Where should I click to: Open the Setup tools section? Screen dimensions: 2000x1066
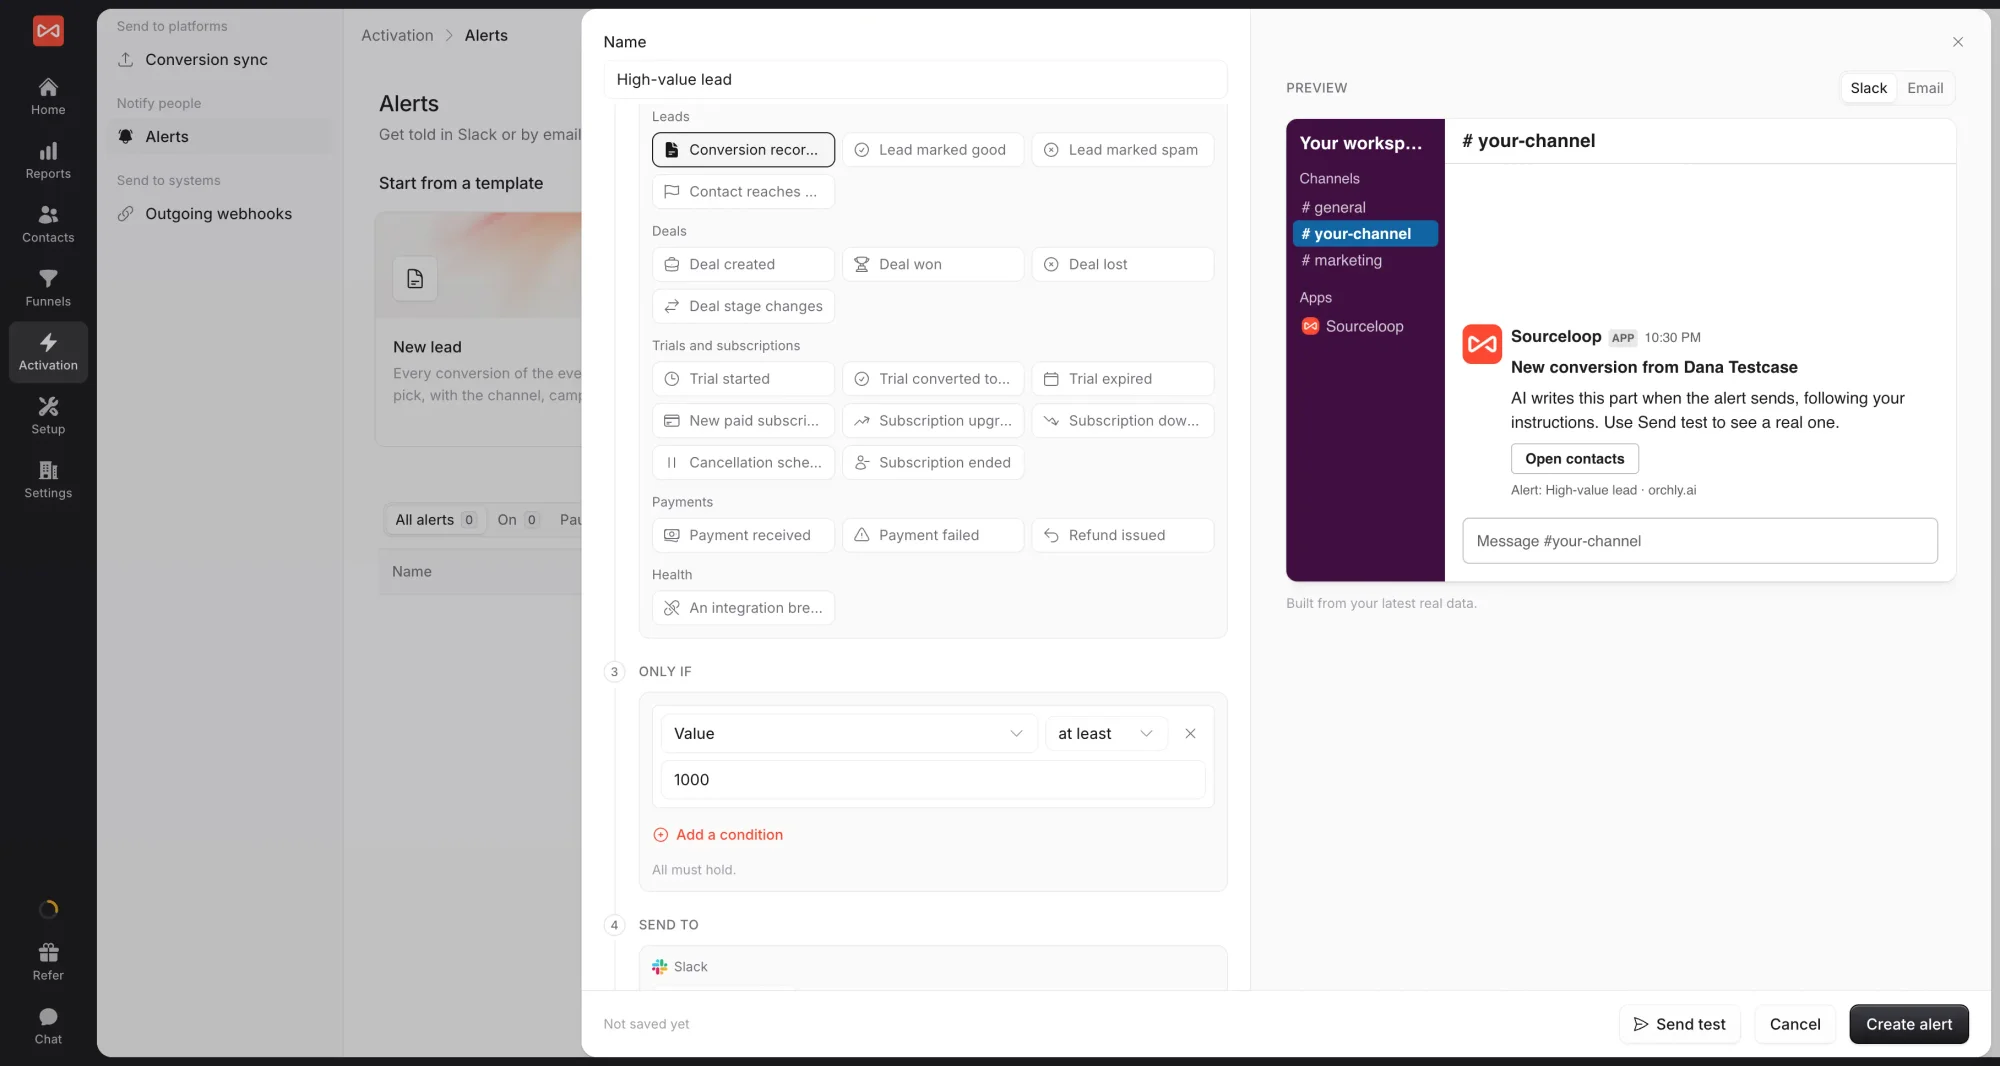(x=48, y=416)
